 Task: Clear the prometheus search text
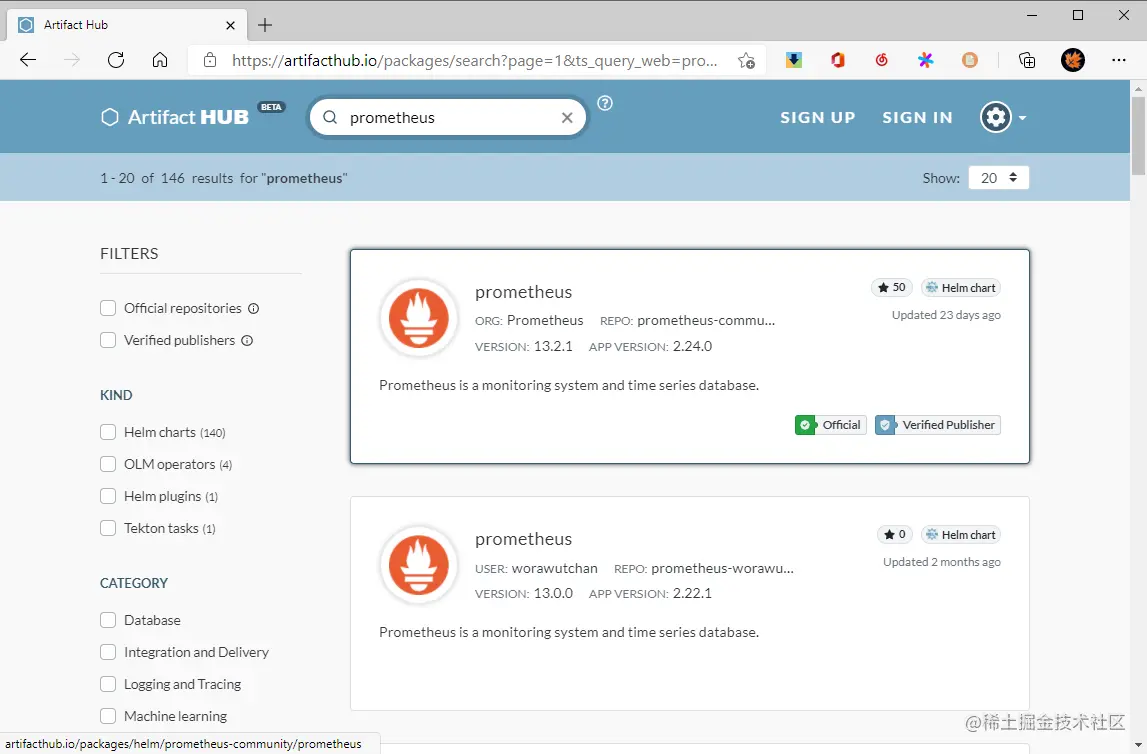(x=567, y=118)
